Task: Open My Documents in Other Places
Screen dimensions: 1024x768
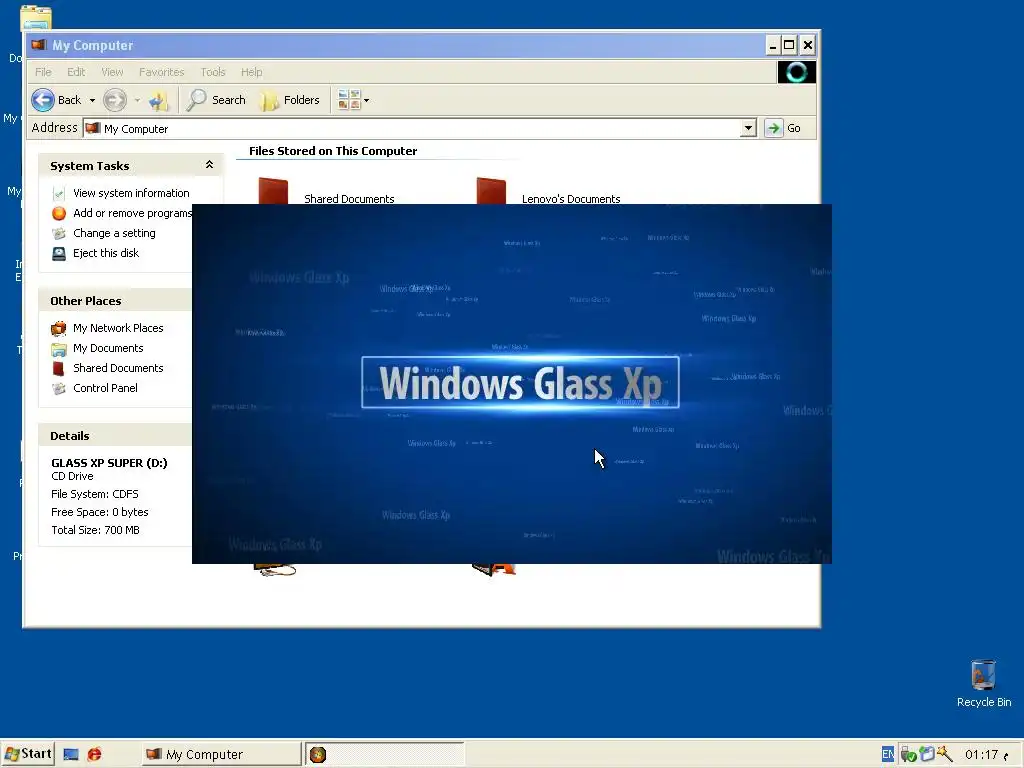Action: [108, 348]
